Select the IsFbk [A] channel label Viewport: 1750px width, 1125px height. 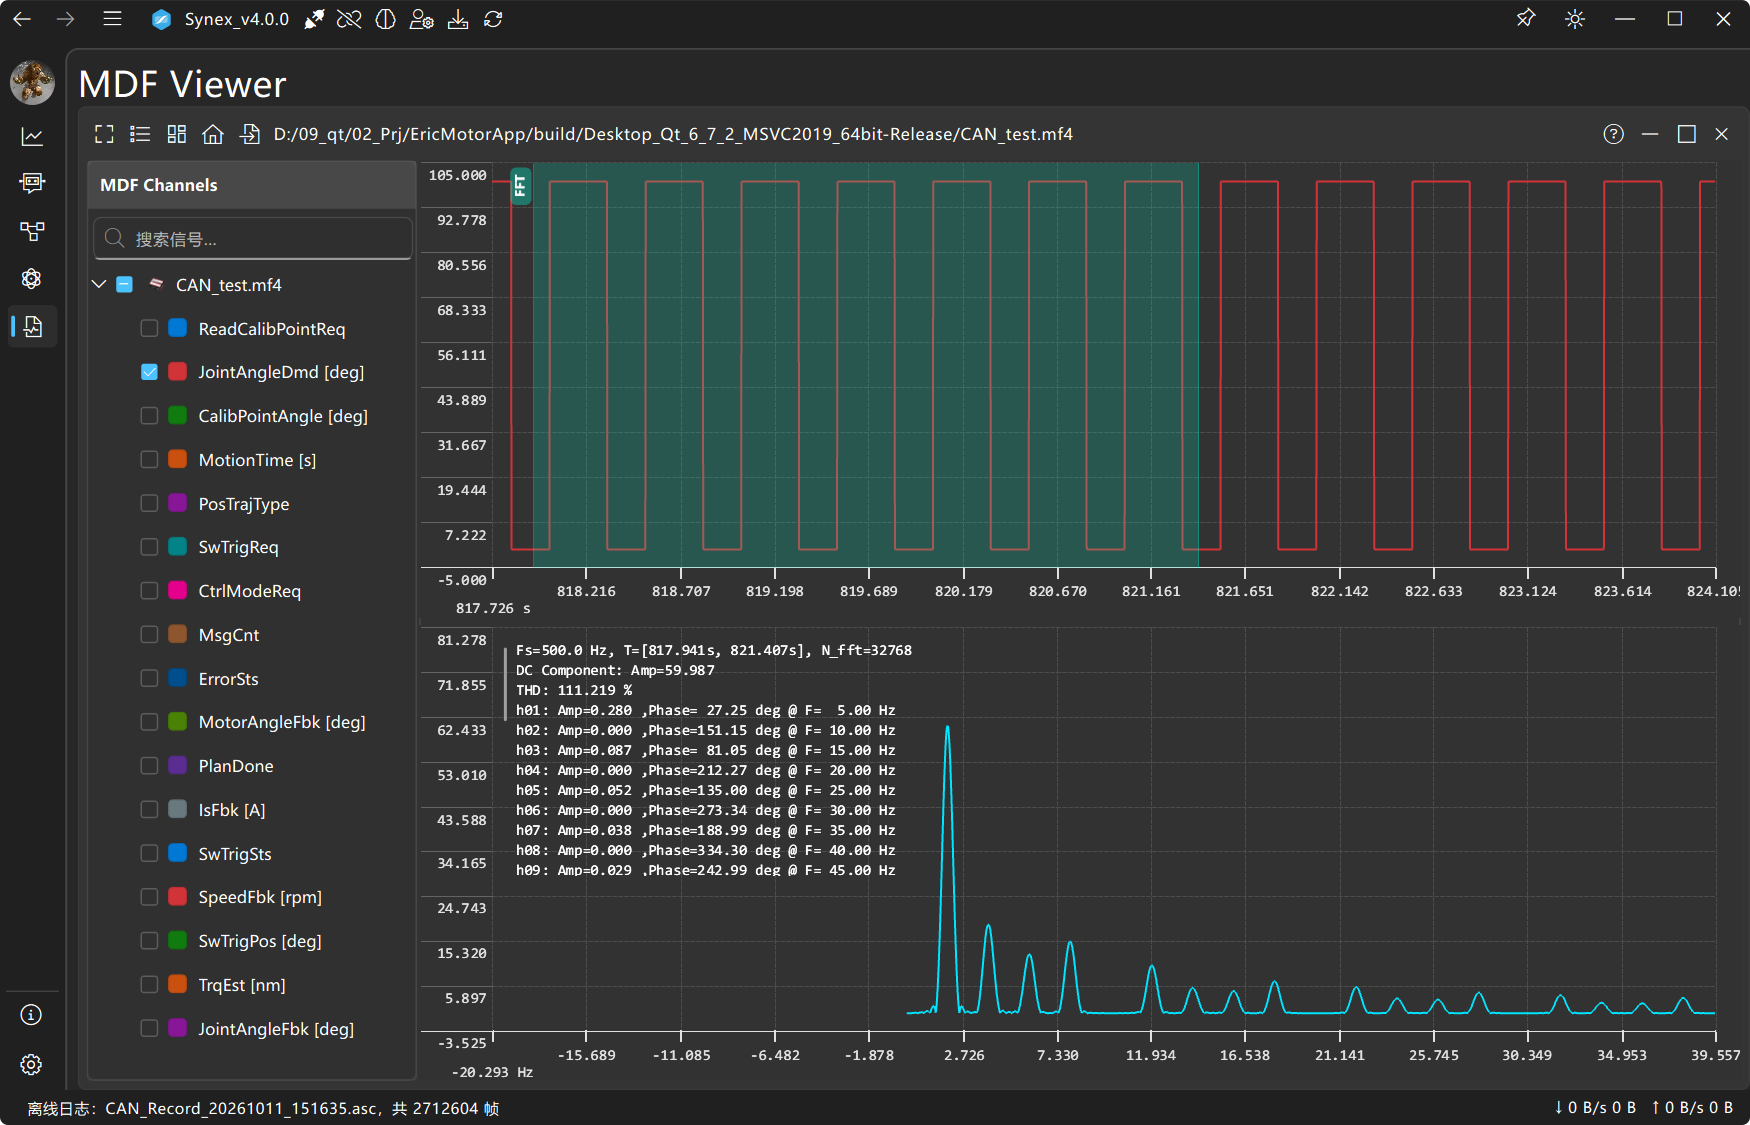tap(232, 810)
